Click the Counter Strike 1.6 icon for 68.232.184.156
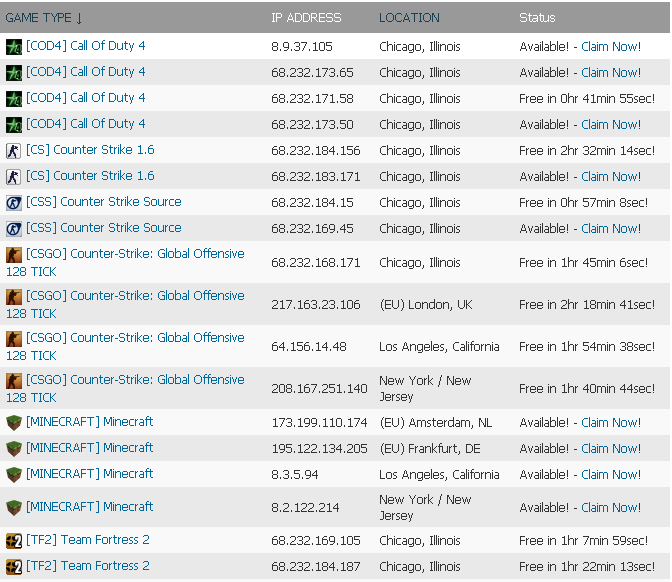 [x=14, y=151]
